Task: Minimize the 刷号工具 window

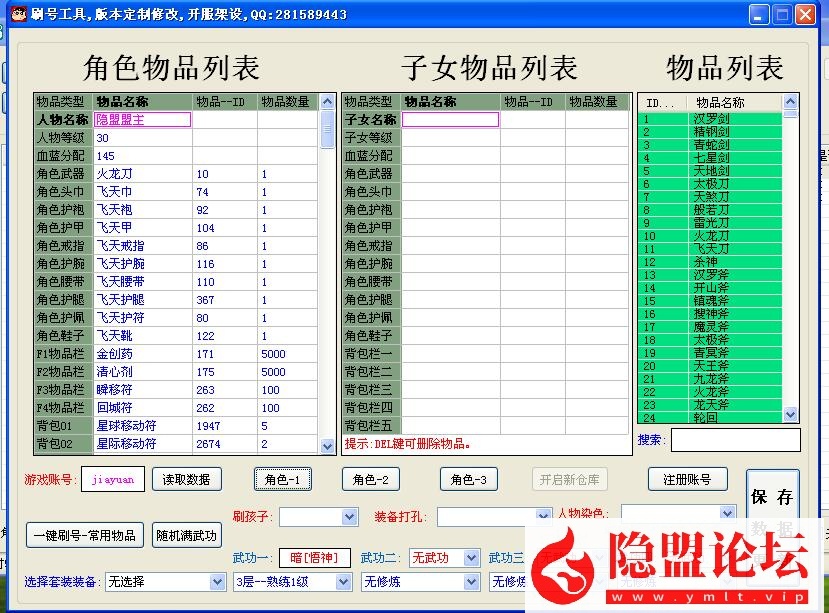Action: click(x=760, y=14)
